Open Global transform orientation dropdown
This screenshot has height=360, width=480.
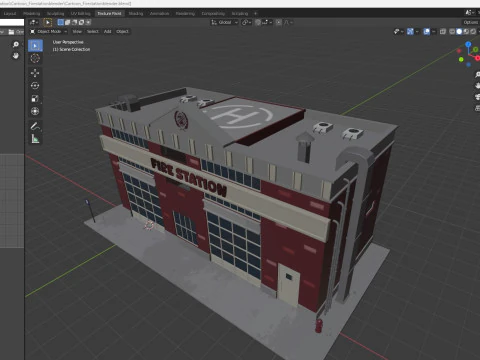coord(224,22)
